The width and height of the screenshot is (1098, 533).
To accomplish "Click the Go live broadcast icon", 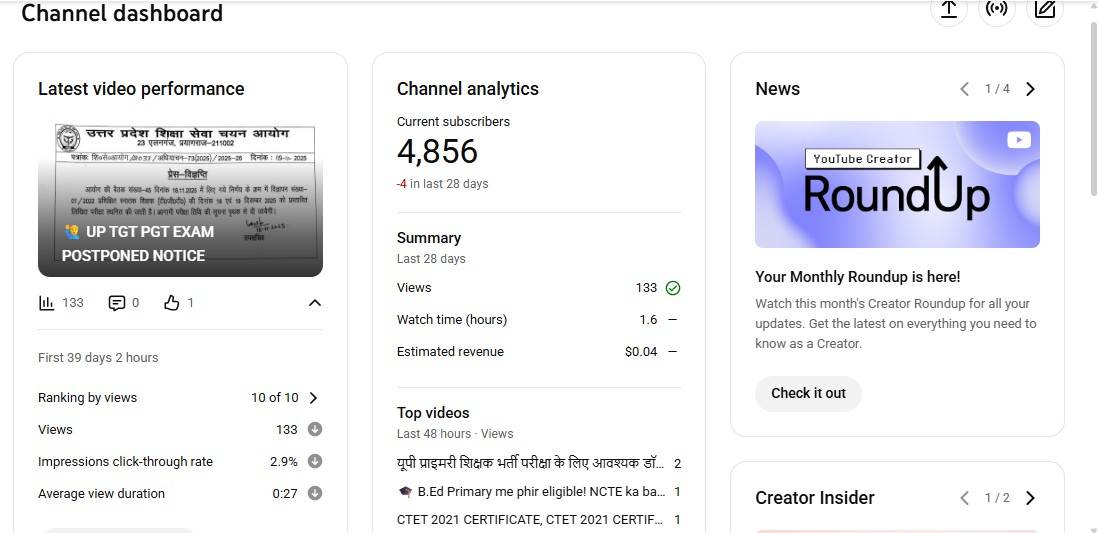I will click(997, 9).
